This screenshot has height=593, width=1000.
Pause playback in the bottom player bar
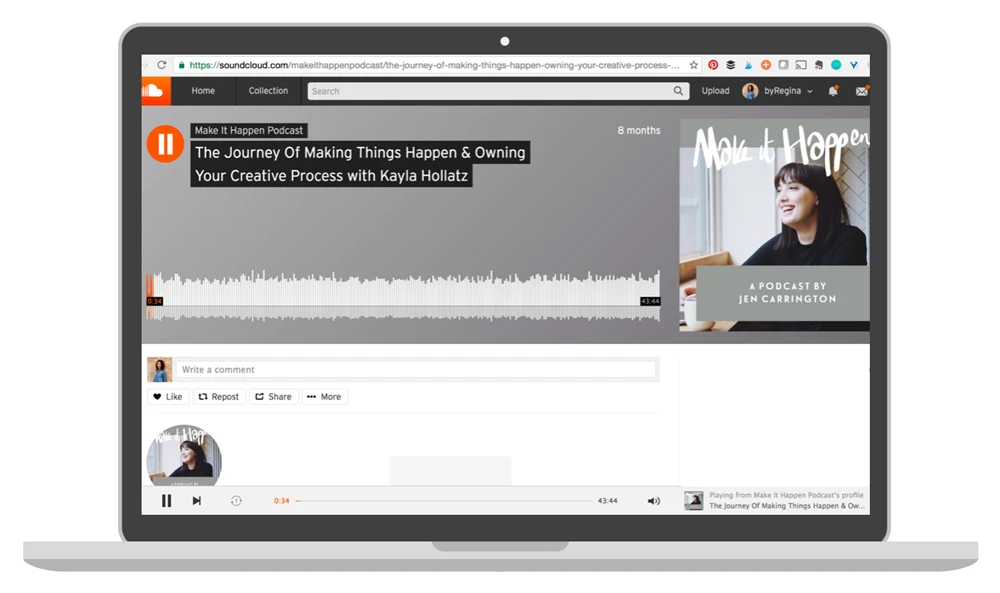click(x=166, y=501)
